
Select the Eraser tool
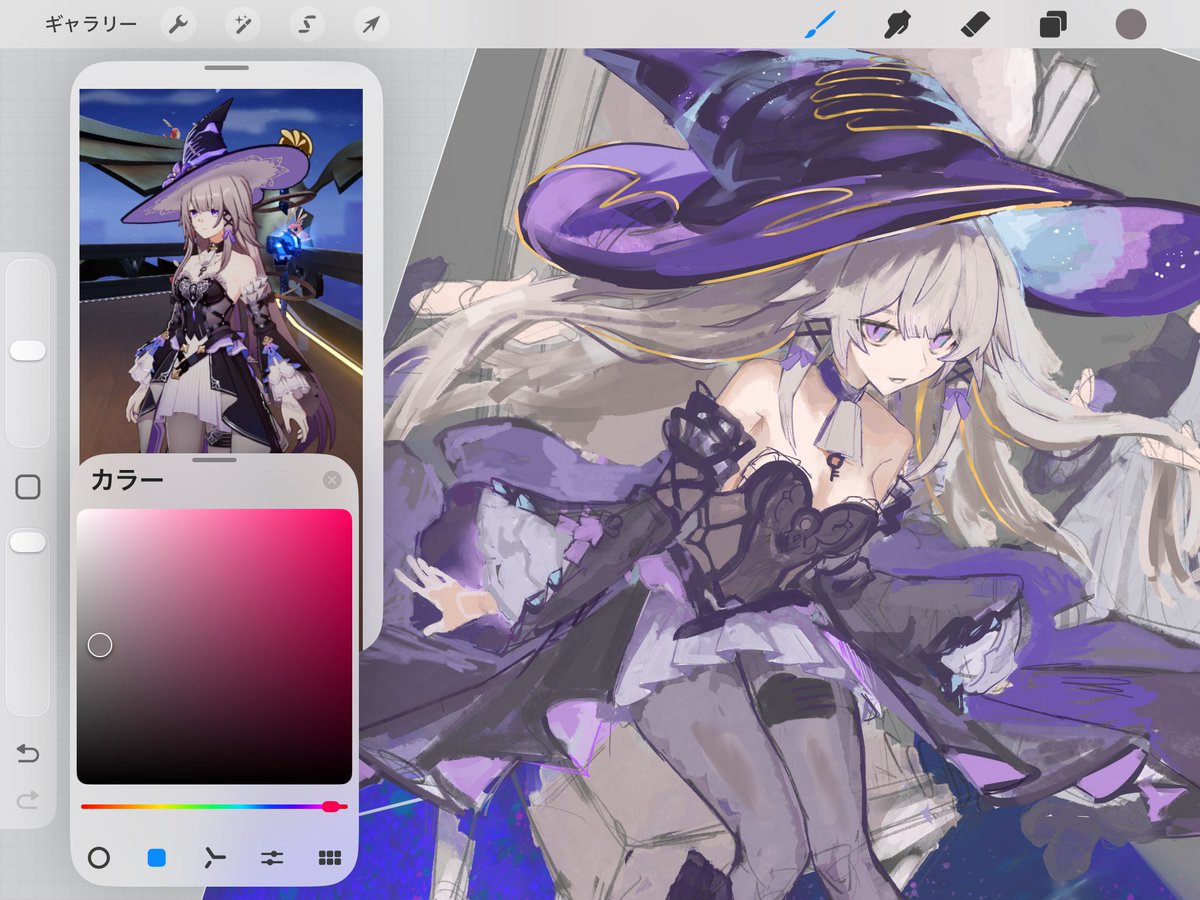point(974,24)
